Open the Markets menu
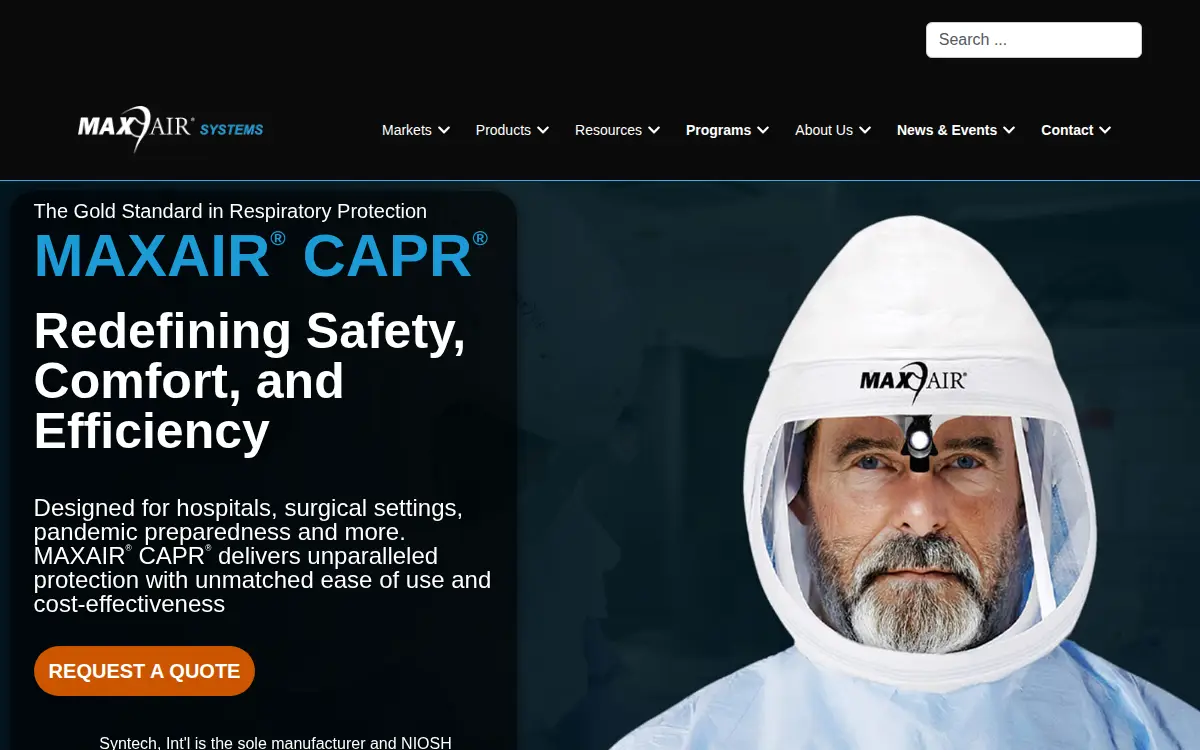Screen dimensions: 1200x750 (x=407, y=130)
